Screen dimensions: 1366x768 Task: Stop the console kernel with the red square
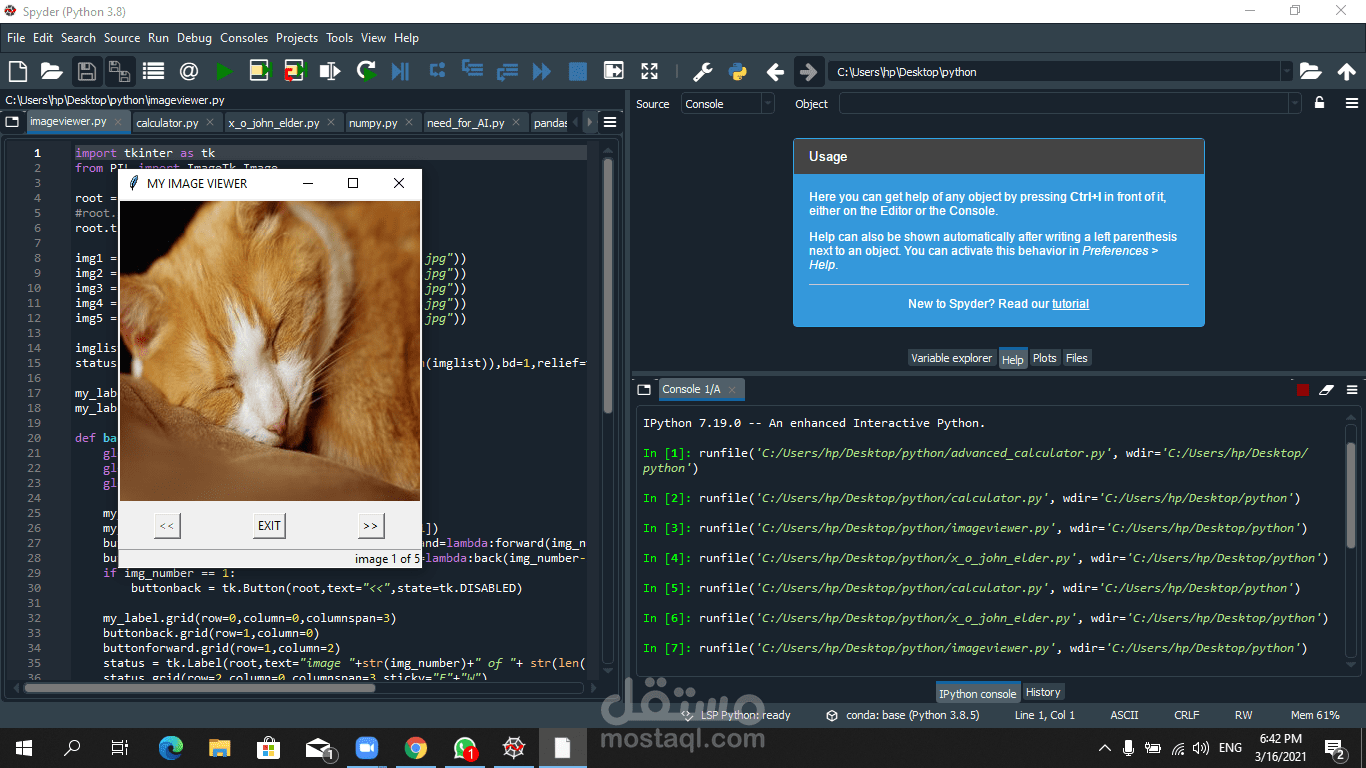tap(1303, 389)
